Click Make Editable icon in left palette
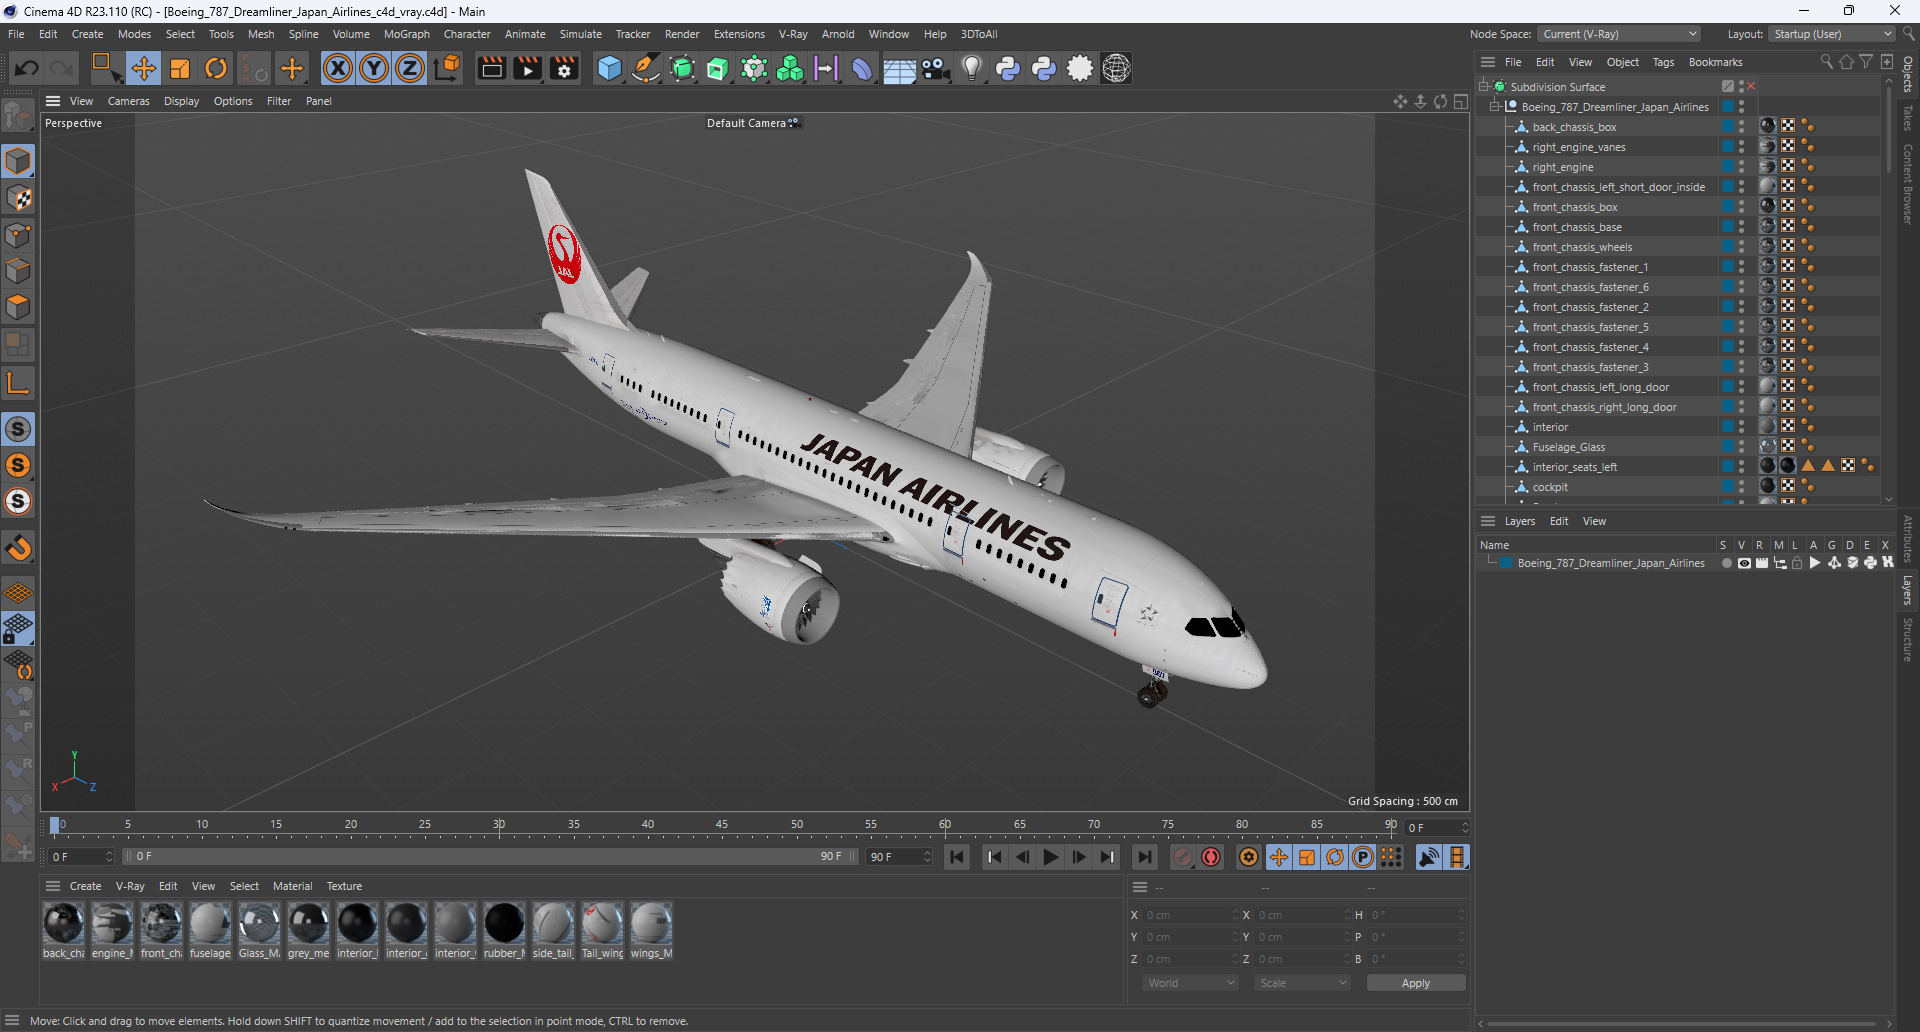Viewport: 1920px width, 1032px height. [x=18, y=117]
